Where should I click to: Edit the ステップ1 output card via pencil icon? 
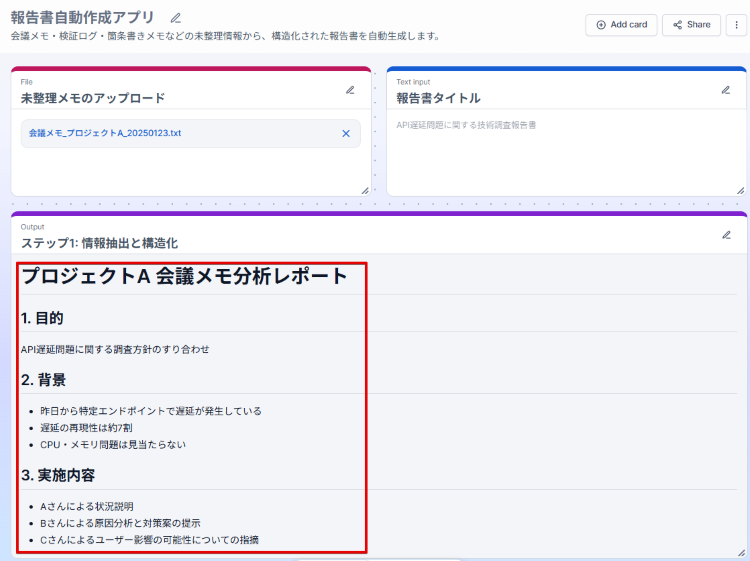726,235
